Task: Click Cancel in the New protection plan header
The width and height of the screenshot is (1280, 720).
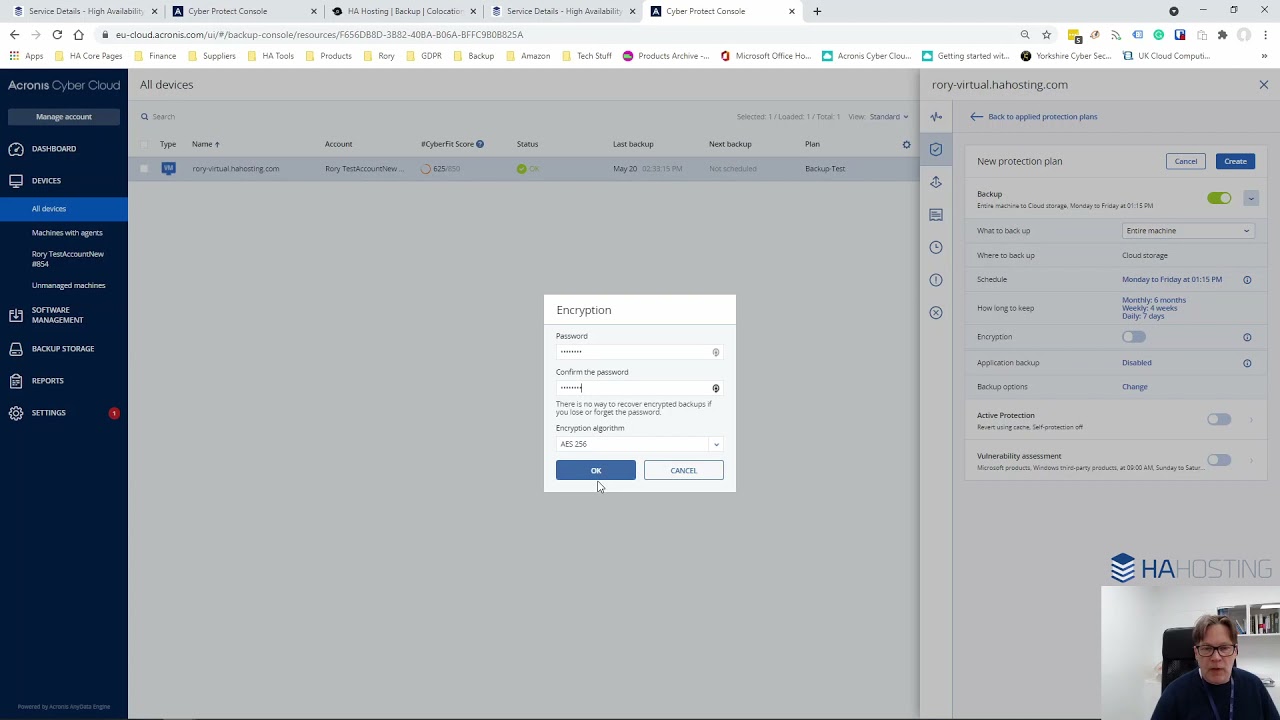Action: (1185, 161)
